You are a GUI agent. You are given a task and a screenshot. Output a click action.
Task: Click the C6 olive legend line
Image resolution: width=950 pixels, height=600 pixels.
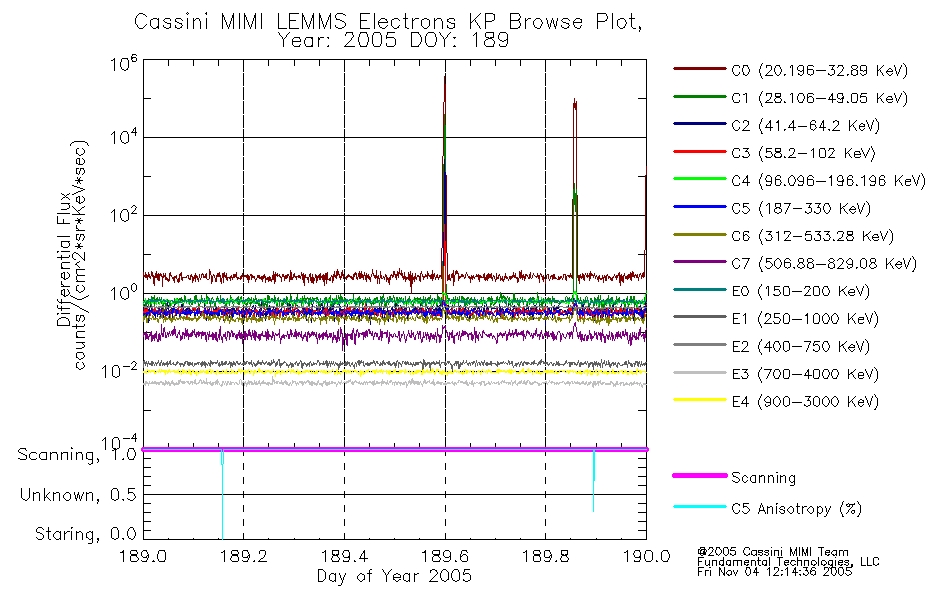pos(699,235)
